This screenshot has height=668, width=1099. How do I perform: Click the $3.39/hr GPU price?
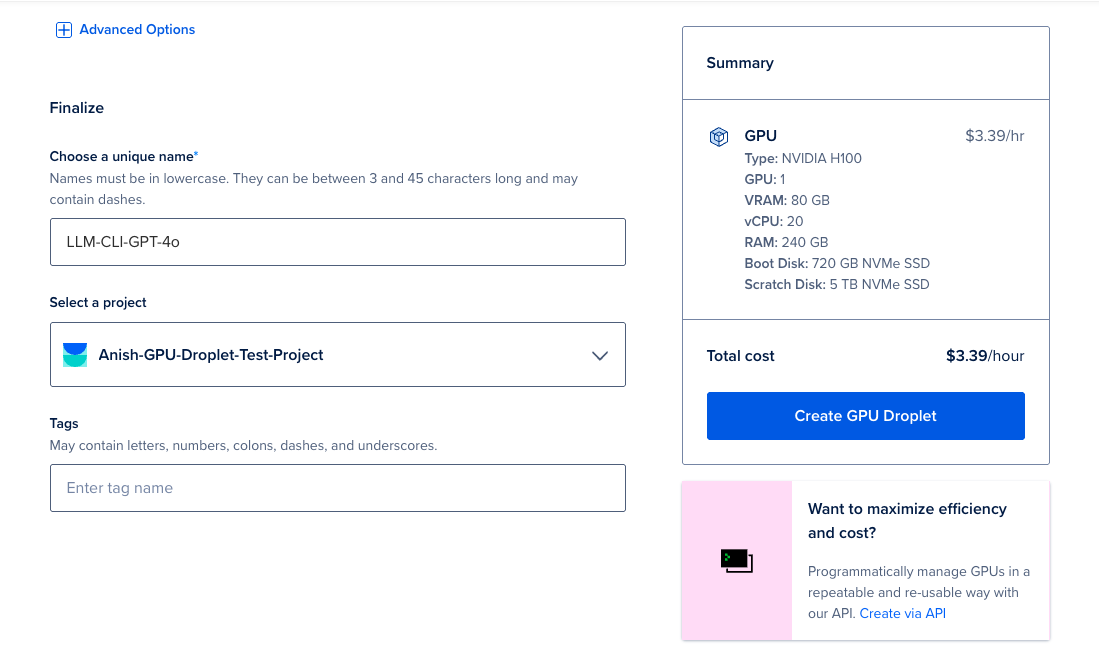(x=994, y=136)
